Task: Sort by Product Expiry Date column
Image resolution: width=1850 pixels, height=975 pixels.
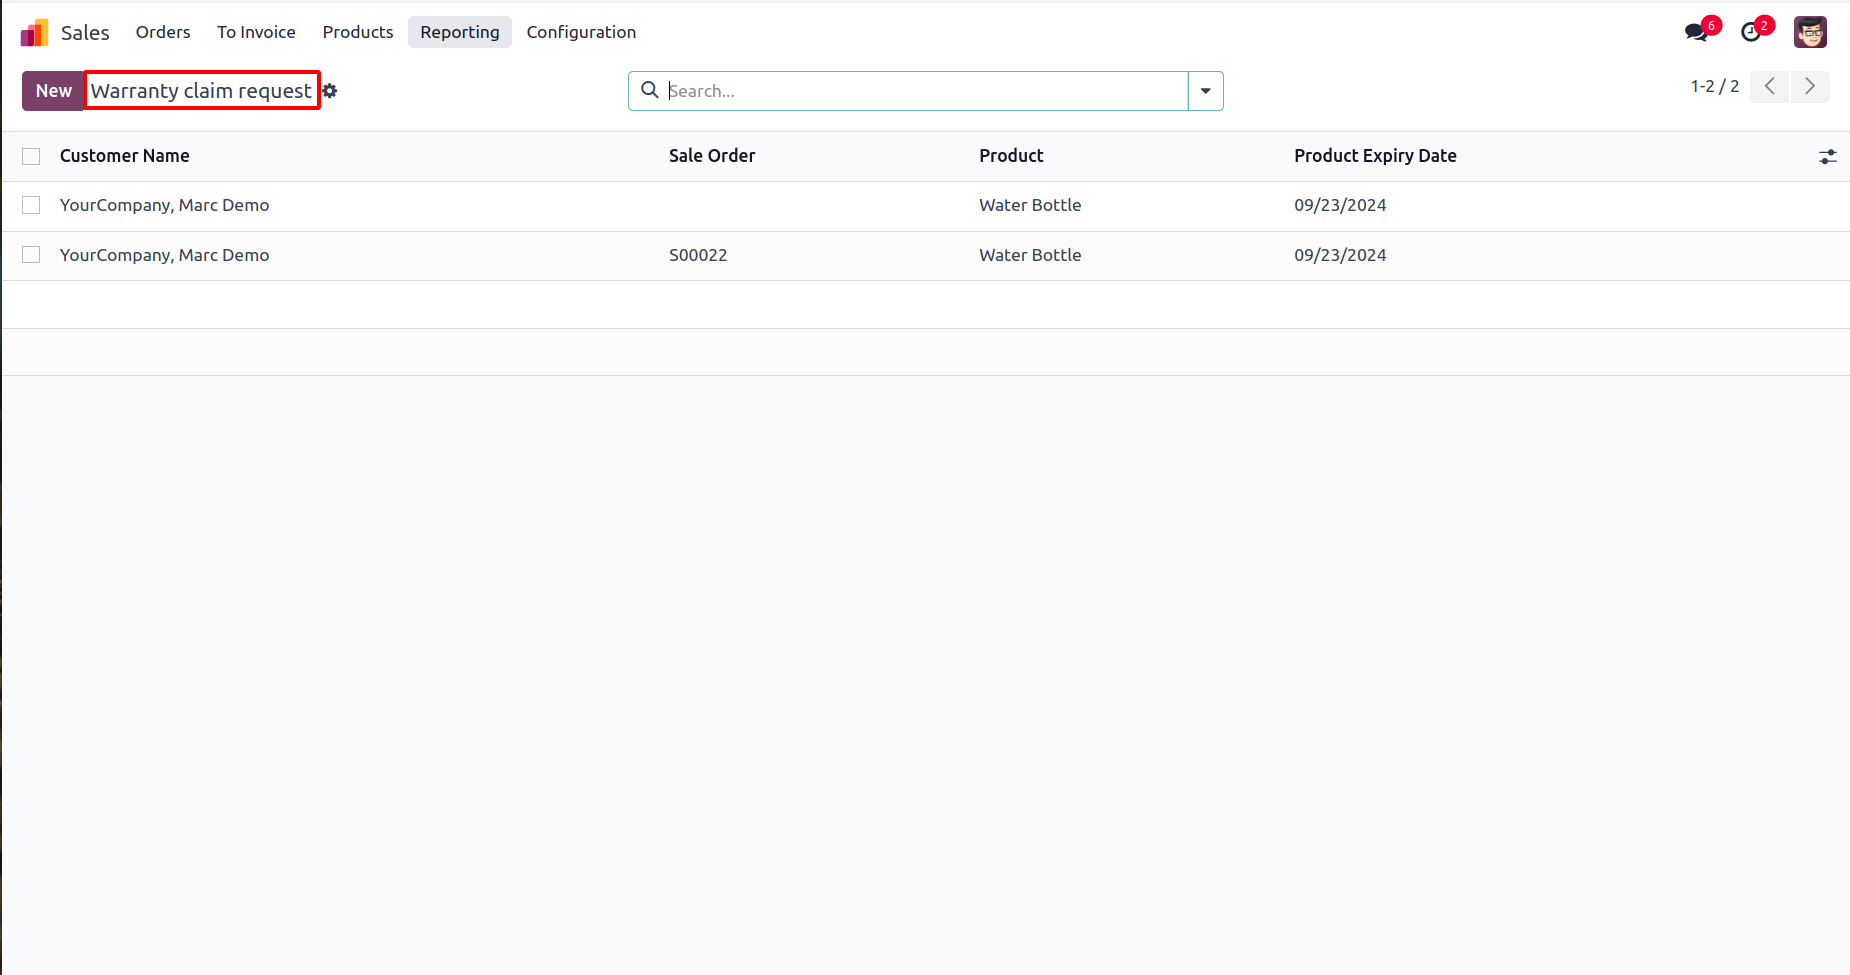Action: (x=1375, y=156)
